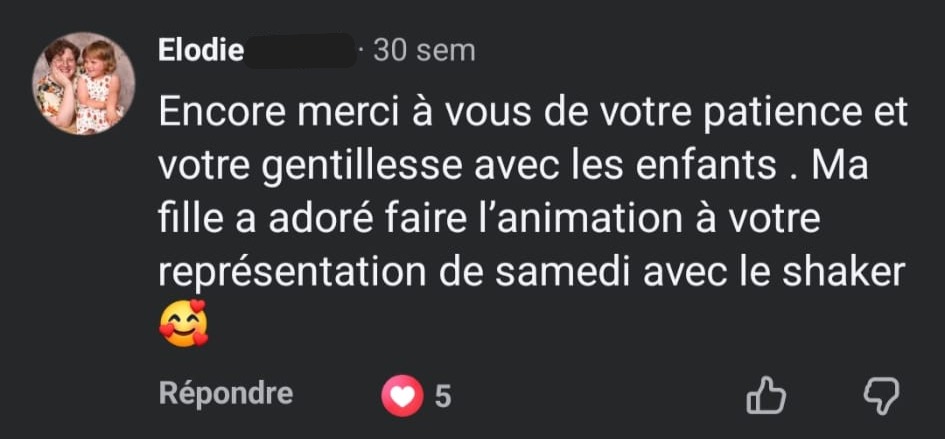Dislike the comment with thumbs down
This screenshot has width=945, height=439.
pyautogui.click(x=880, y=396)
